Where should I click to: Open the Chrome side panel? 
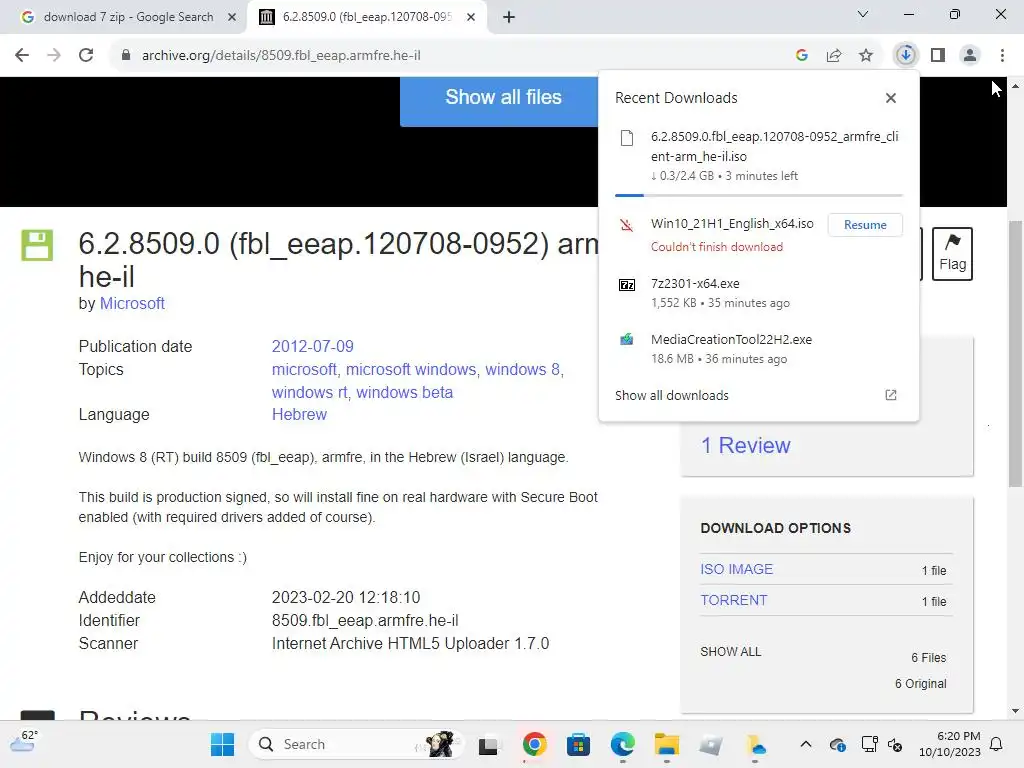938,56
